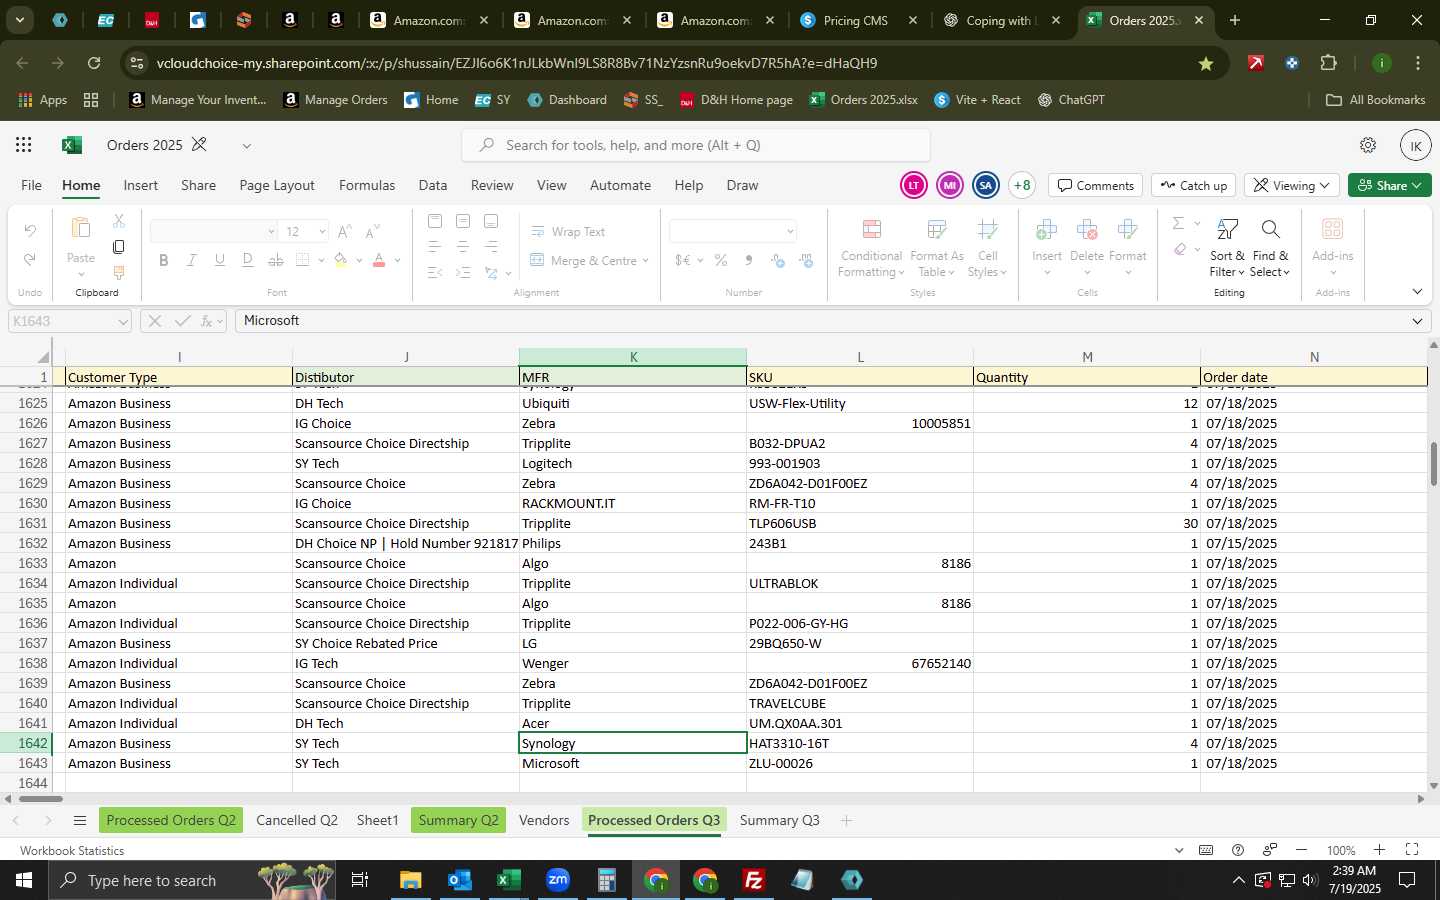Open the Windows Start menu
This screenshot has height=900, width=1440.
pyautogui.click(x=23, y=880)
